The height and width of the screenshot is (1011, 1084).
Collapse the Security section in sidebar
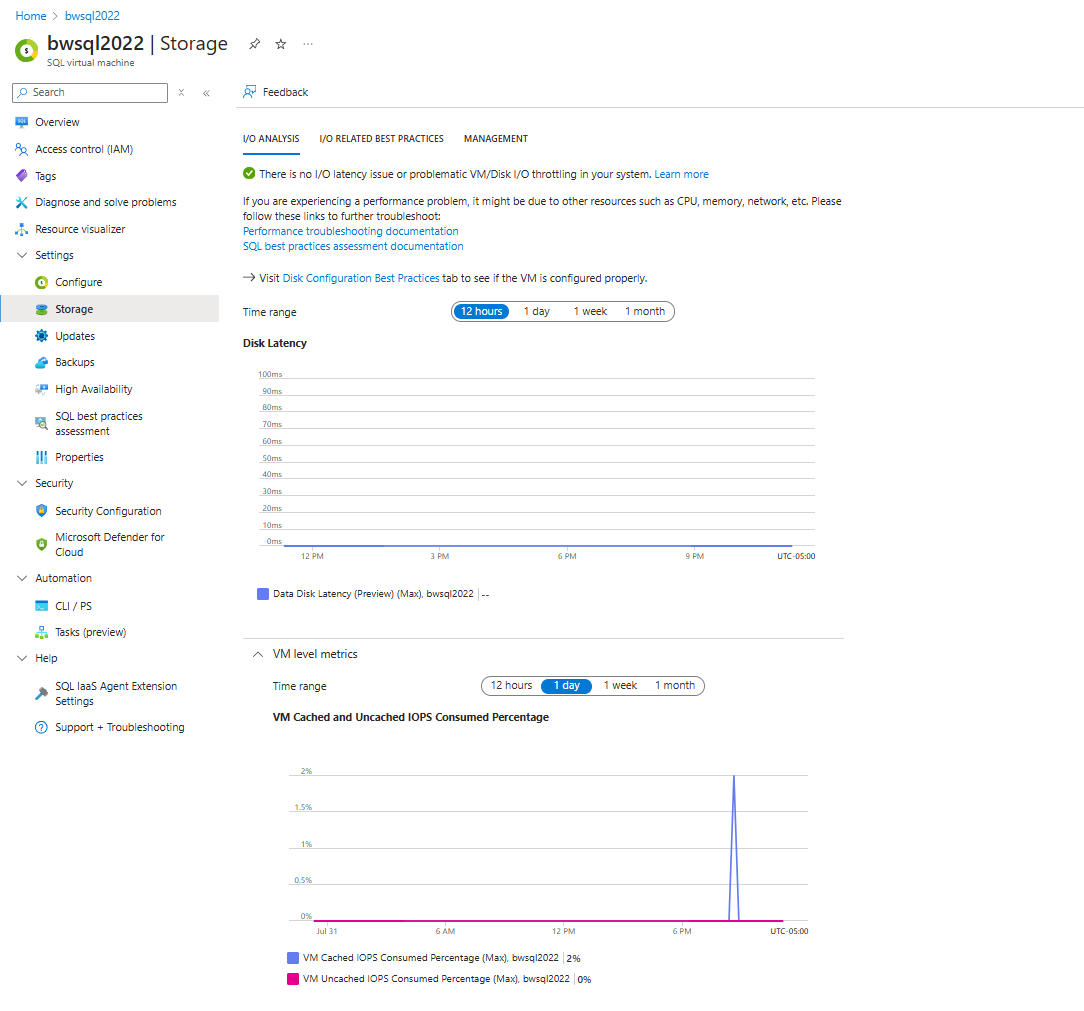22,483
